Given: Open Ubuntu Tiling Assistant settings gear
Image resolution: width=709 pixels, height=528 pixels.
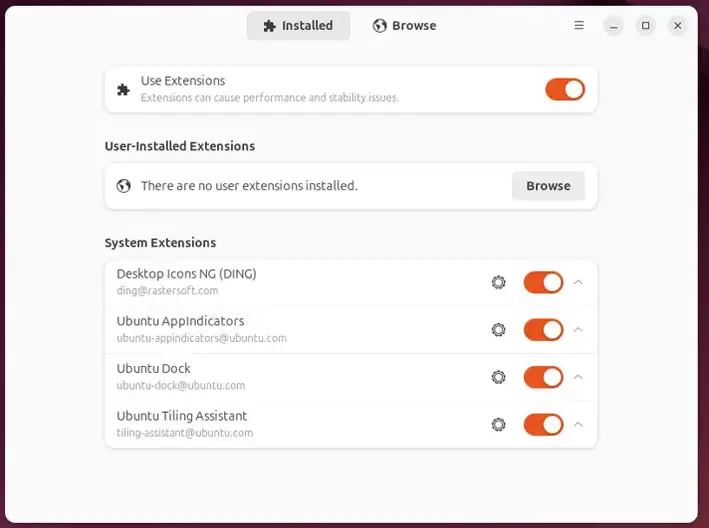Looking at the screenshot, I should click(498, 425).
